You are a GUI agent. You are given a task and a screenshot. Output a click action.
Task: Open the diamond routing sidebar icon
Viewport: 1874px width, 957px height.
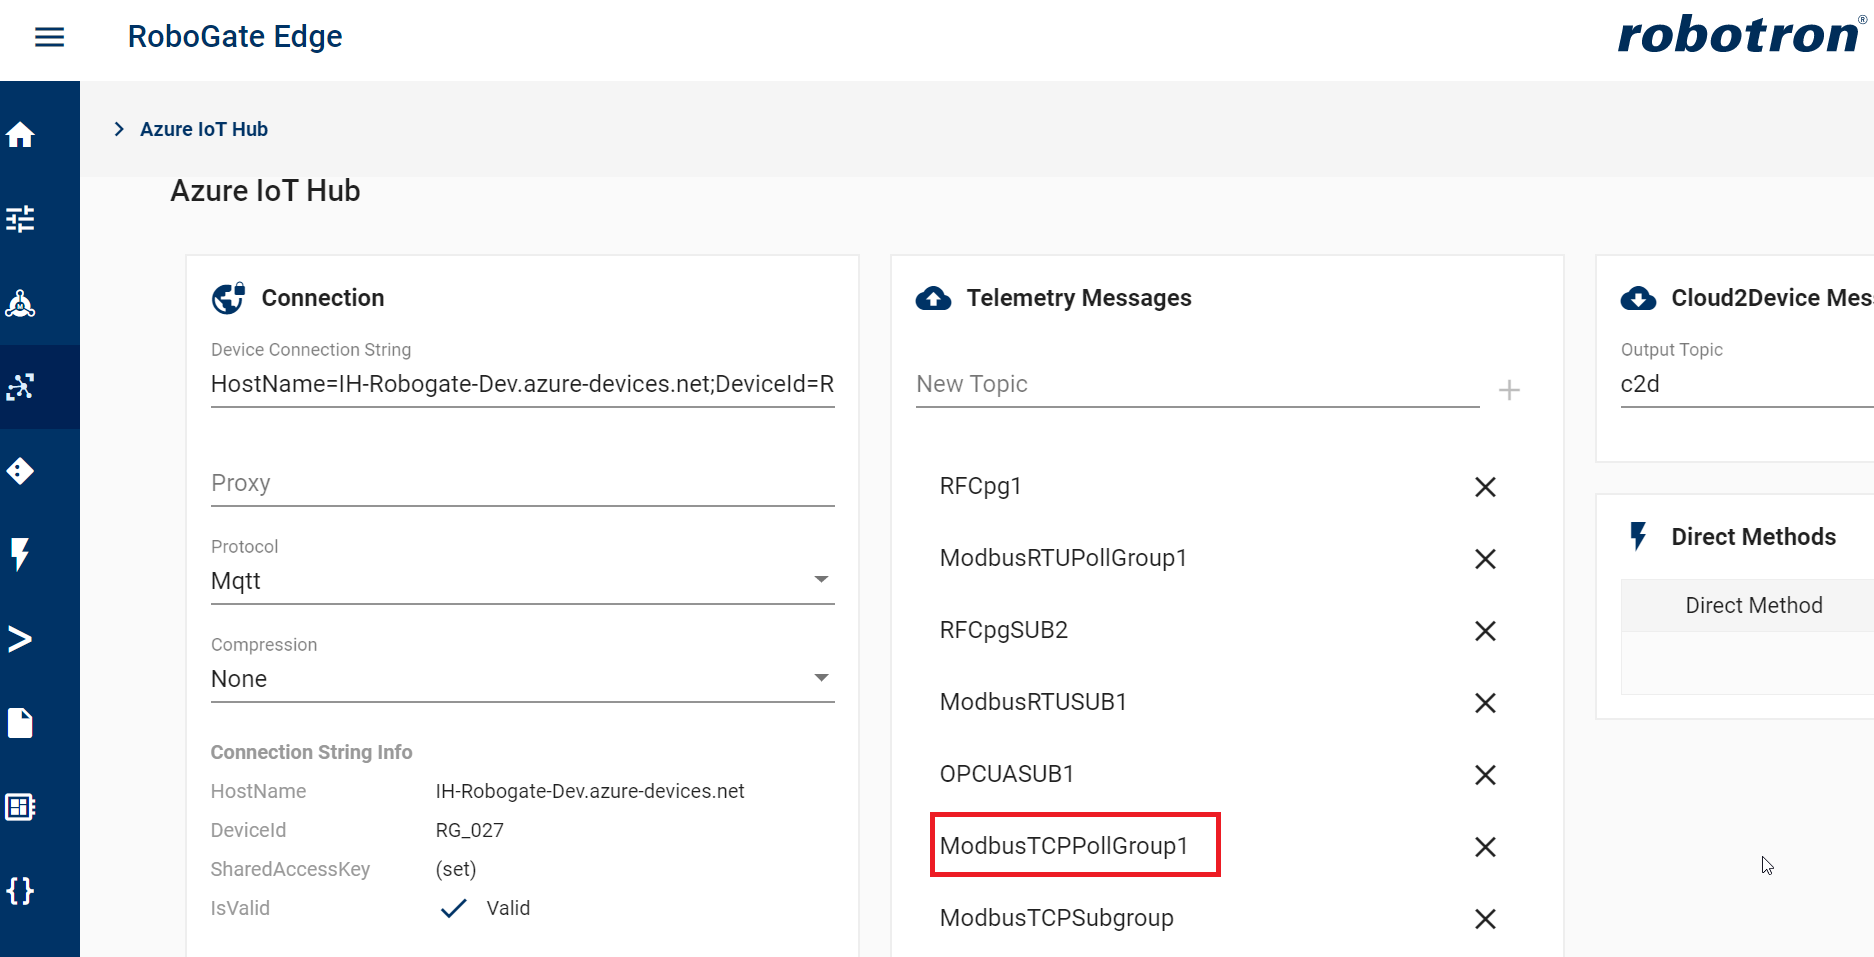pyautogui.click(x=20, y=471)
